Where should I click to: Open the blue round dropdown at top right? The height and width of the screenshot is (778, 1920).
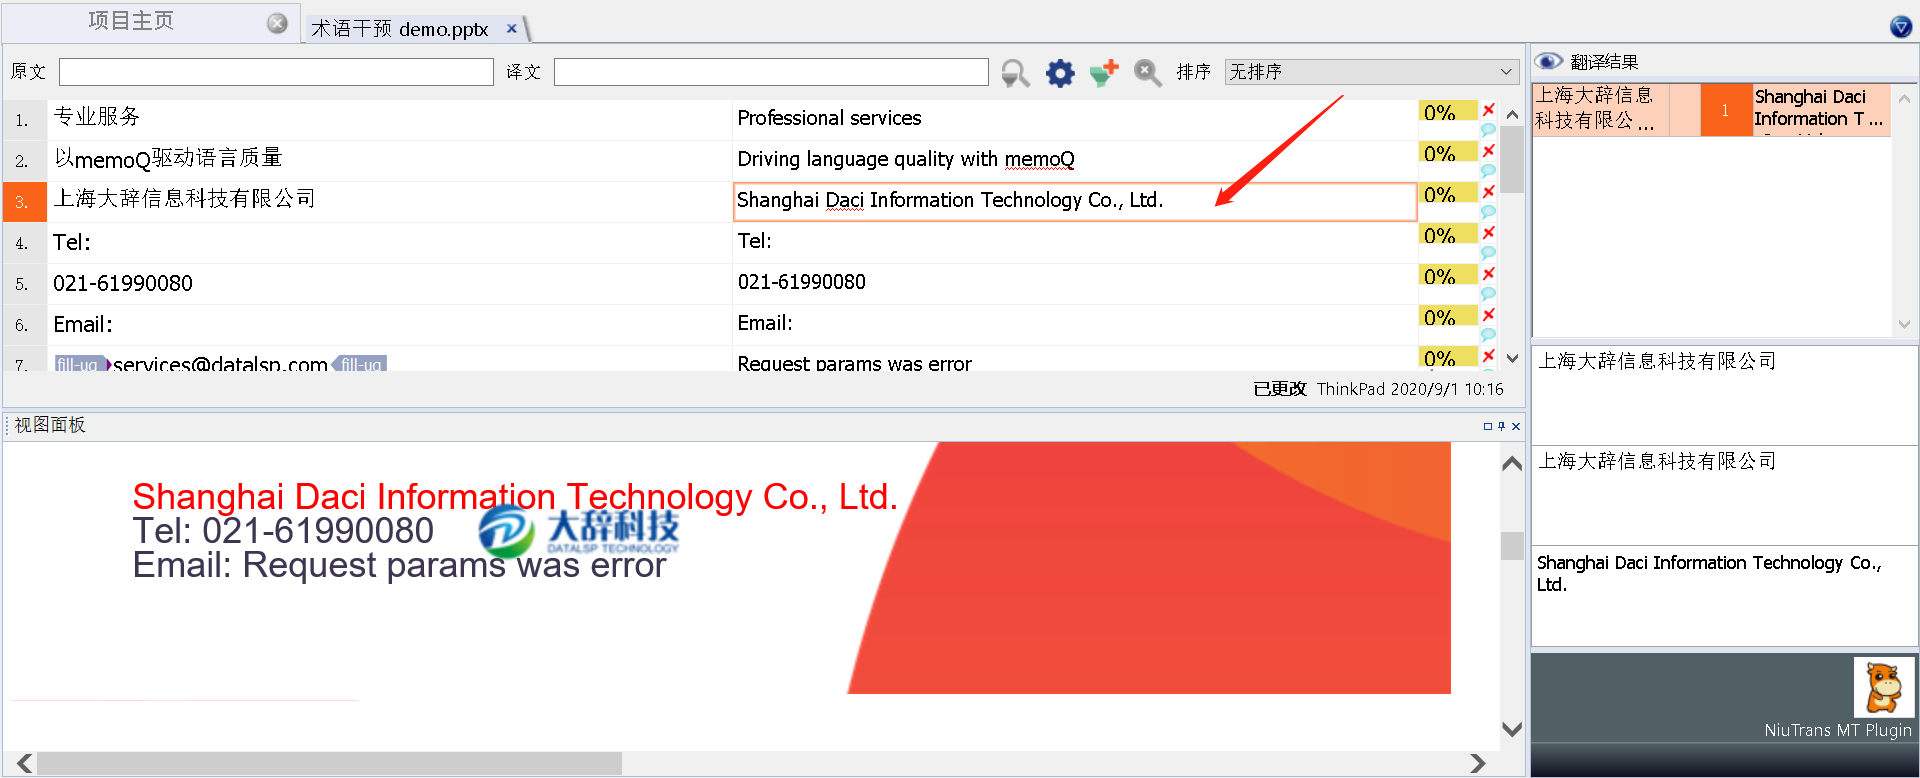coord(1901,27)
